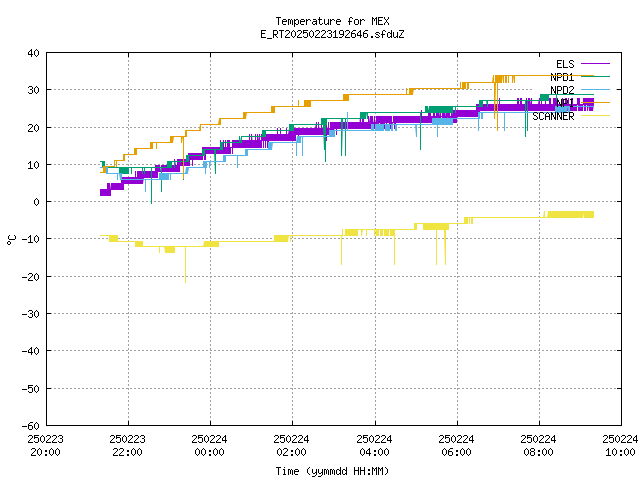The width and height of the screenshot is (640, 480).
Task: Click x-axis tick label 250224 10:00
Action: (x=620, y=446)
